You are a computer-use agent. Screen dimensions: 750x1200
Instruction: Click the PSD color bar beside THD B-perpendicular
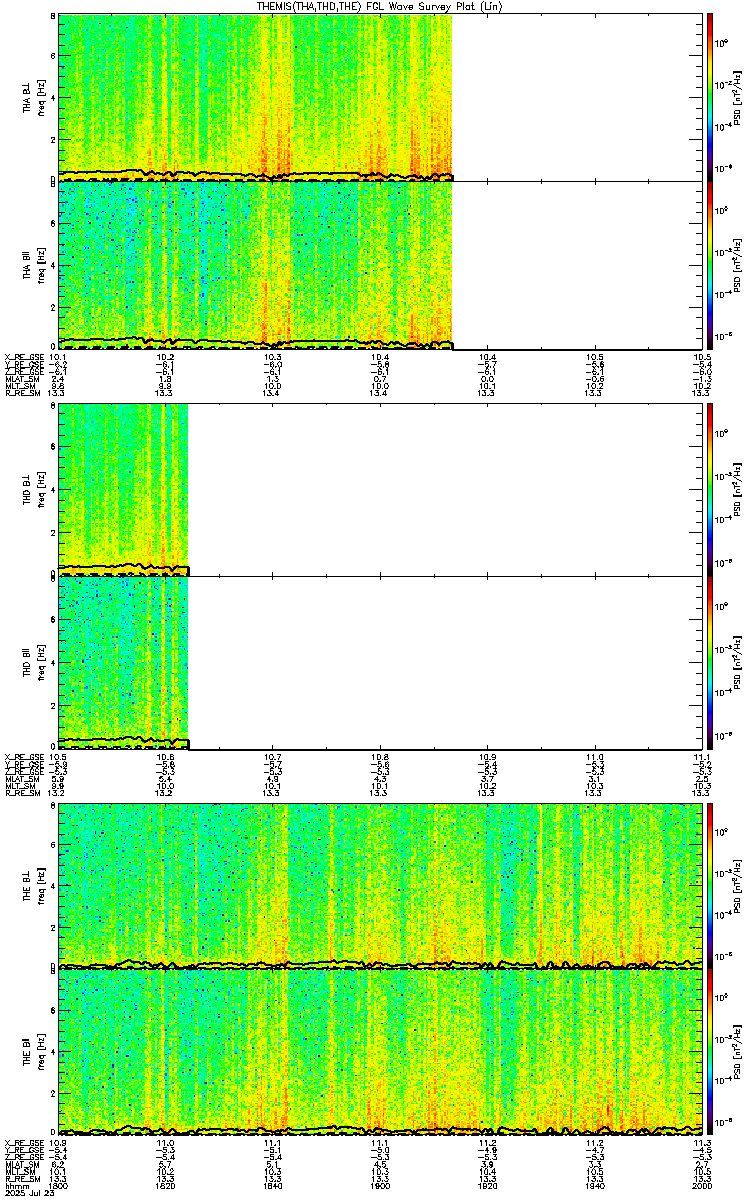tap(710, 489)
